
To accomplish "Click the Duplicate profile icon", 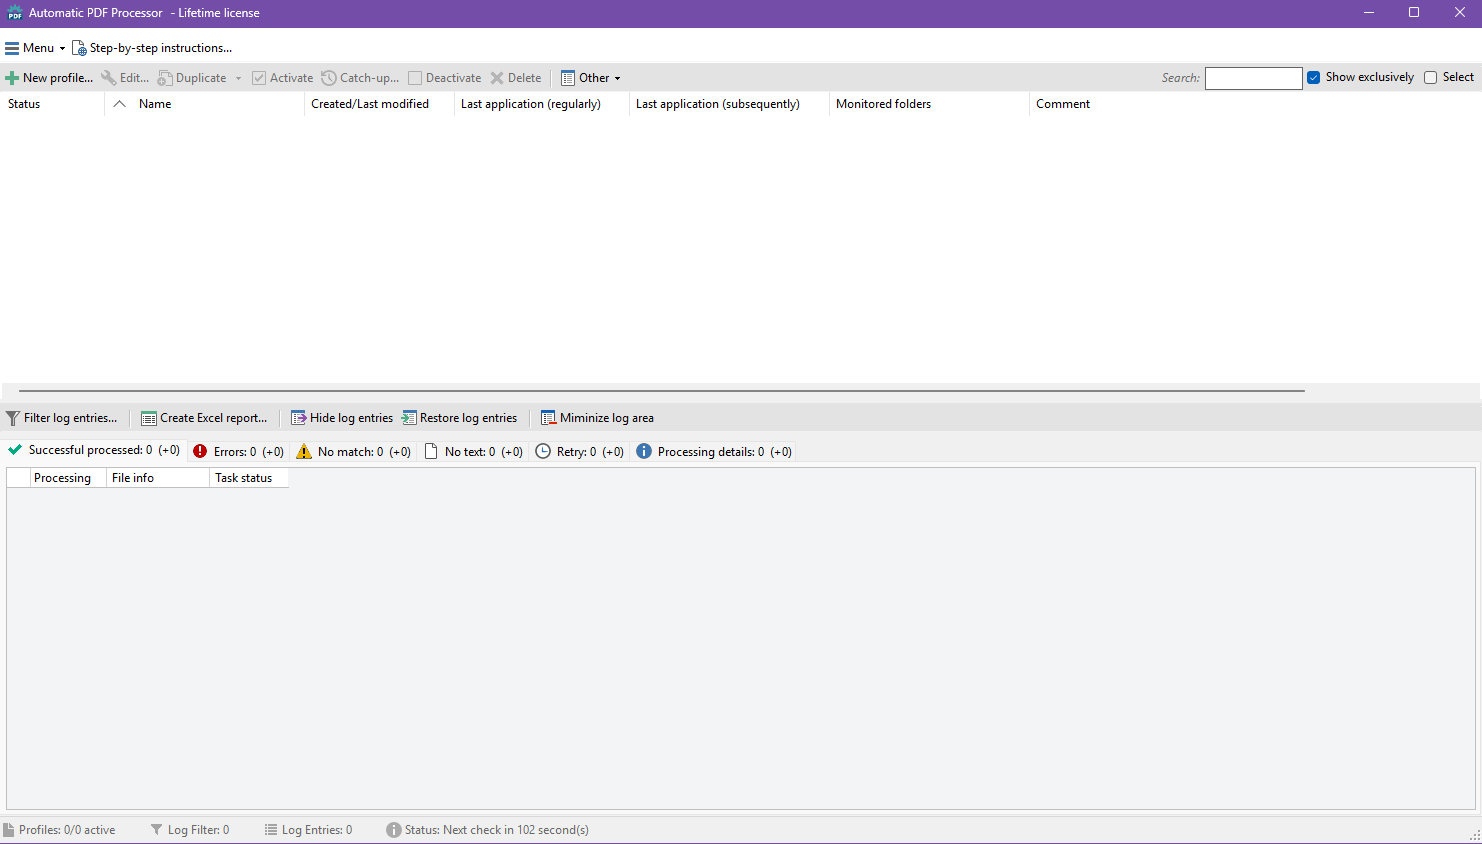I will (165, 78).
